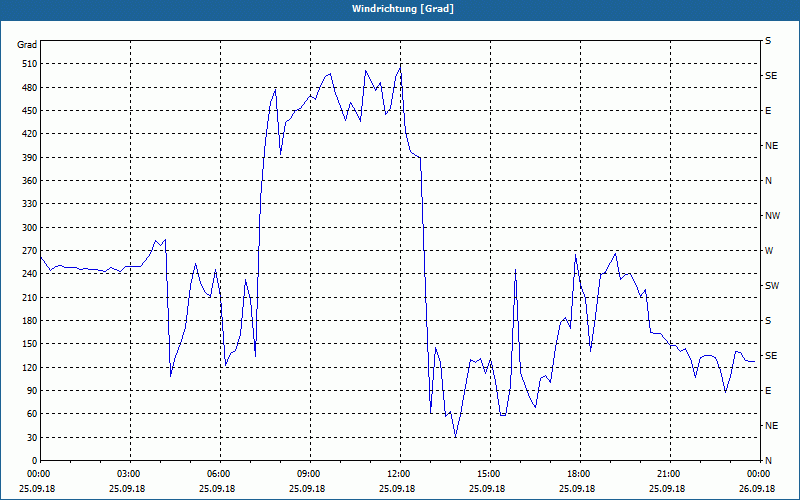
Task: Click the "180" y-axis value
Action: [30, 321]
